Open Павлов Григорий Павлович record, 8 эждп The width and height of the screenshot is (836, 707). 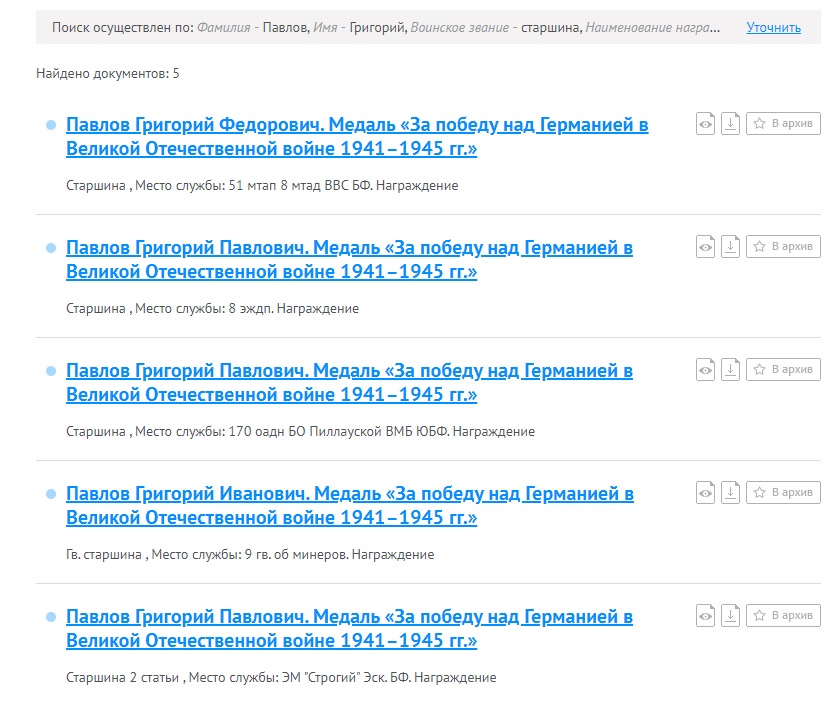coord(349,260)
